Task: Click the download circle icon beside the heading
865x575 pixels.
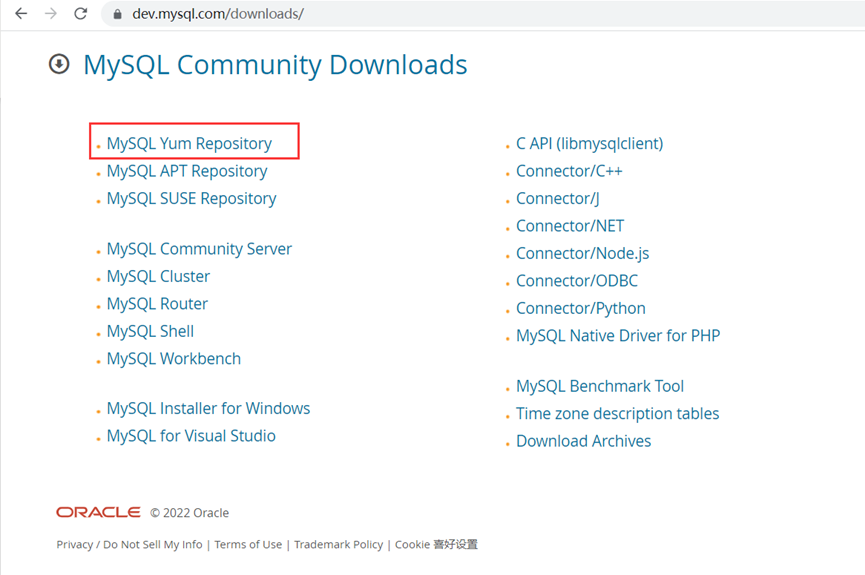Action: point(59,64)
